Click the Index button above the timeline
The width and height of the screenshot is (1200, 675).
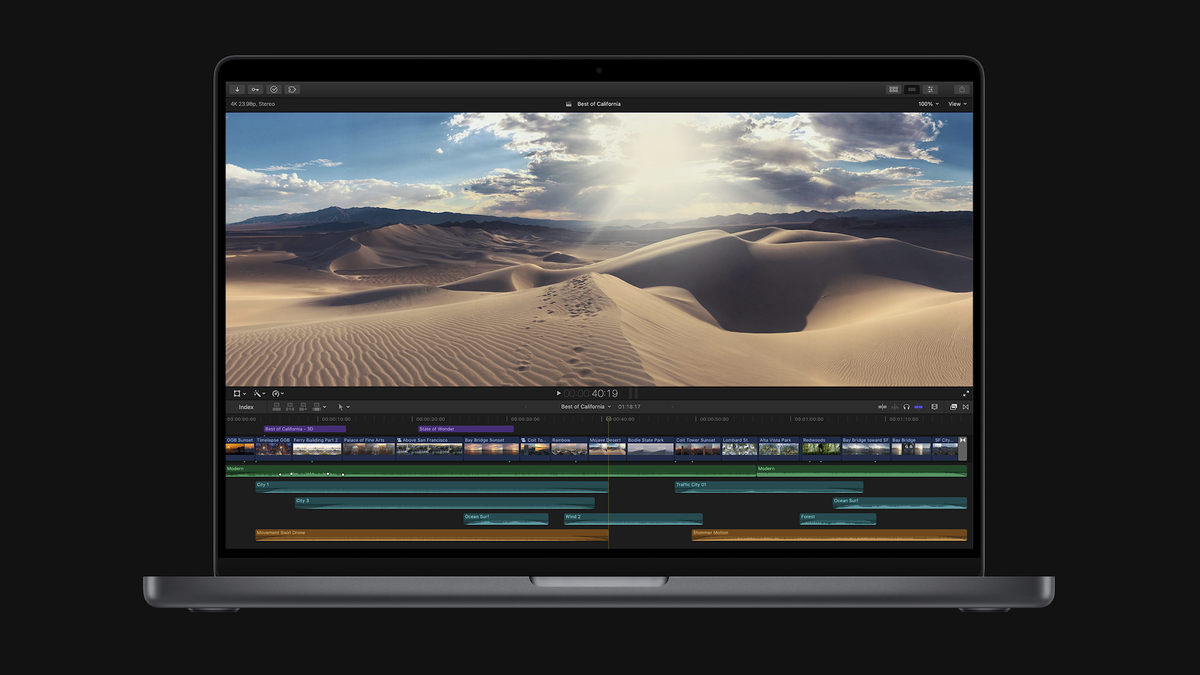click(x=245, y=407)
